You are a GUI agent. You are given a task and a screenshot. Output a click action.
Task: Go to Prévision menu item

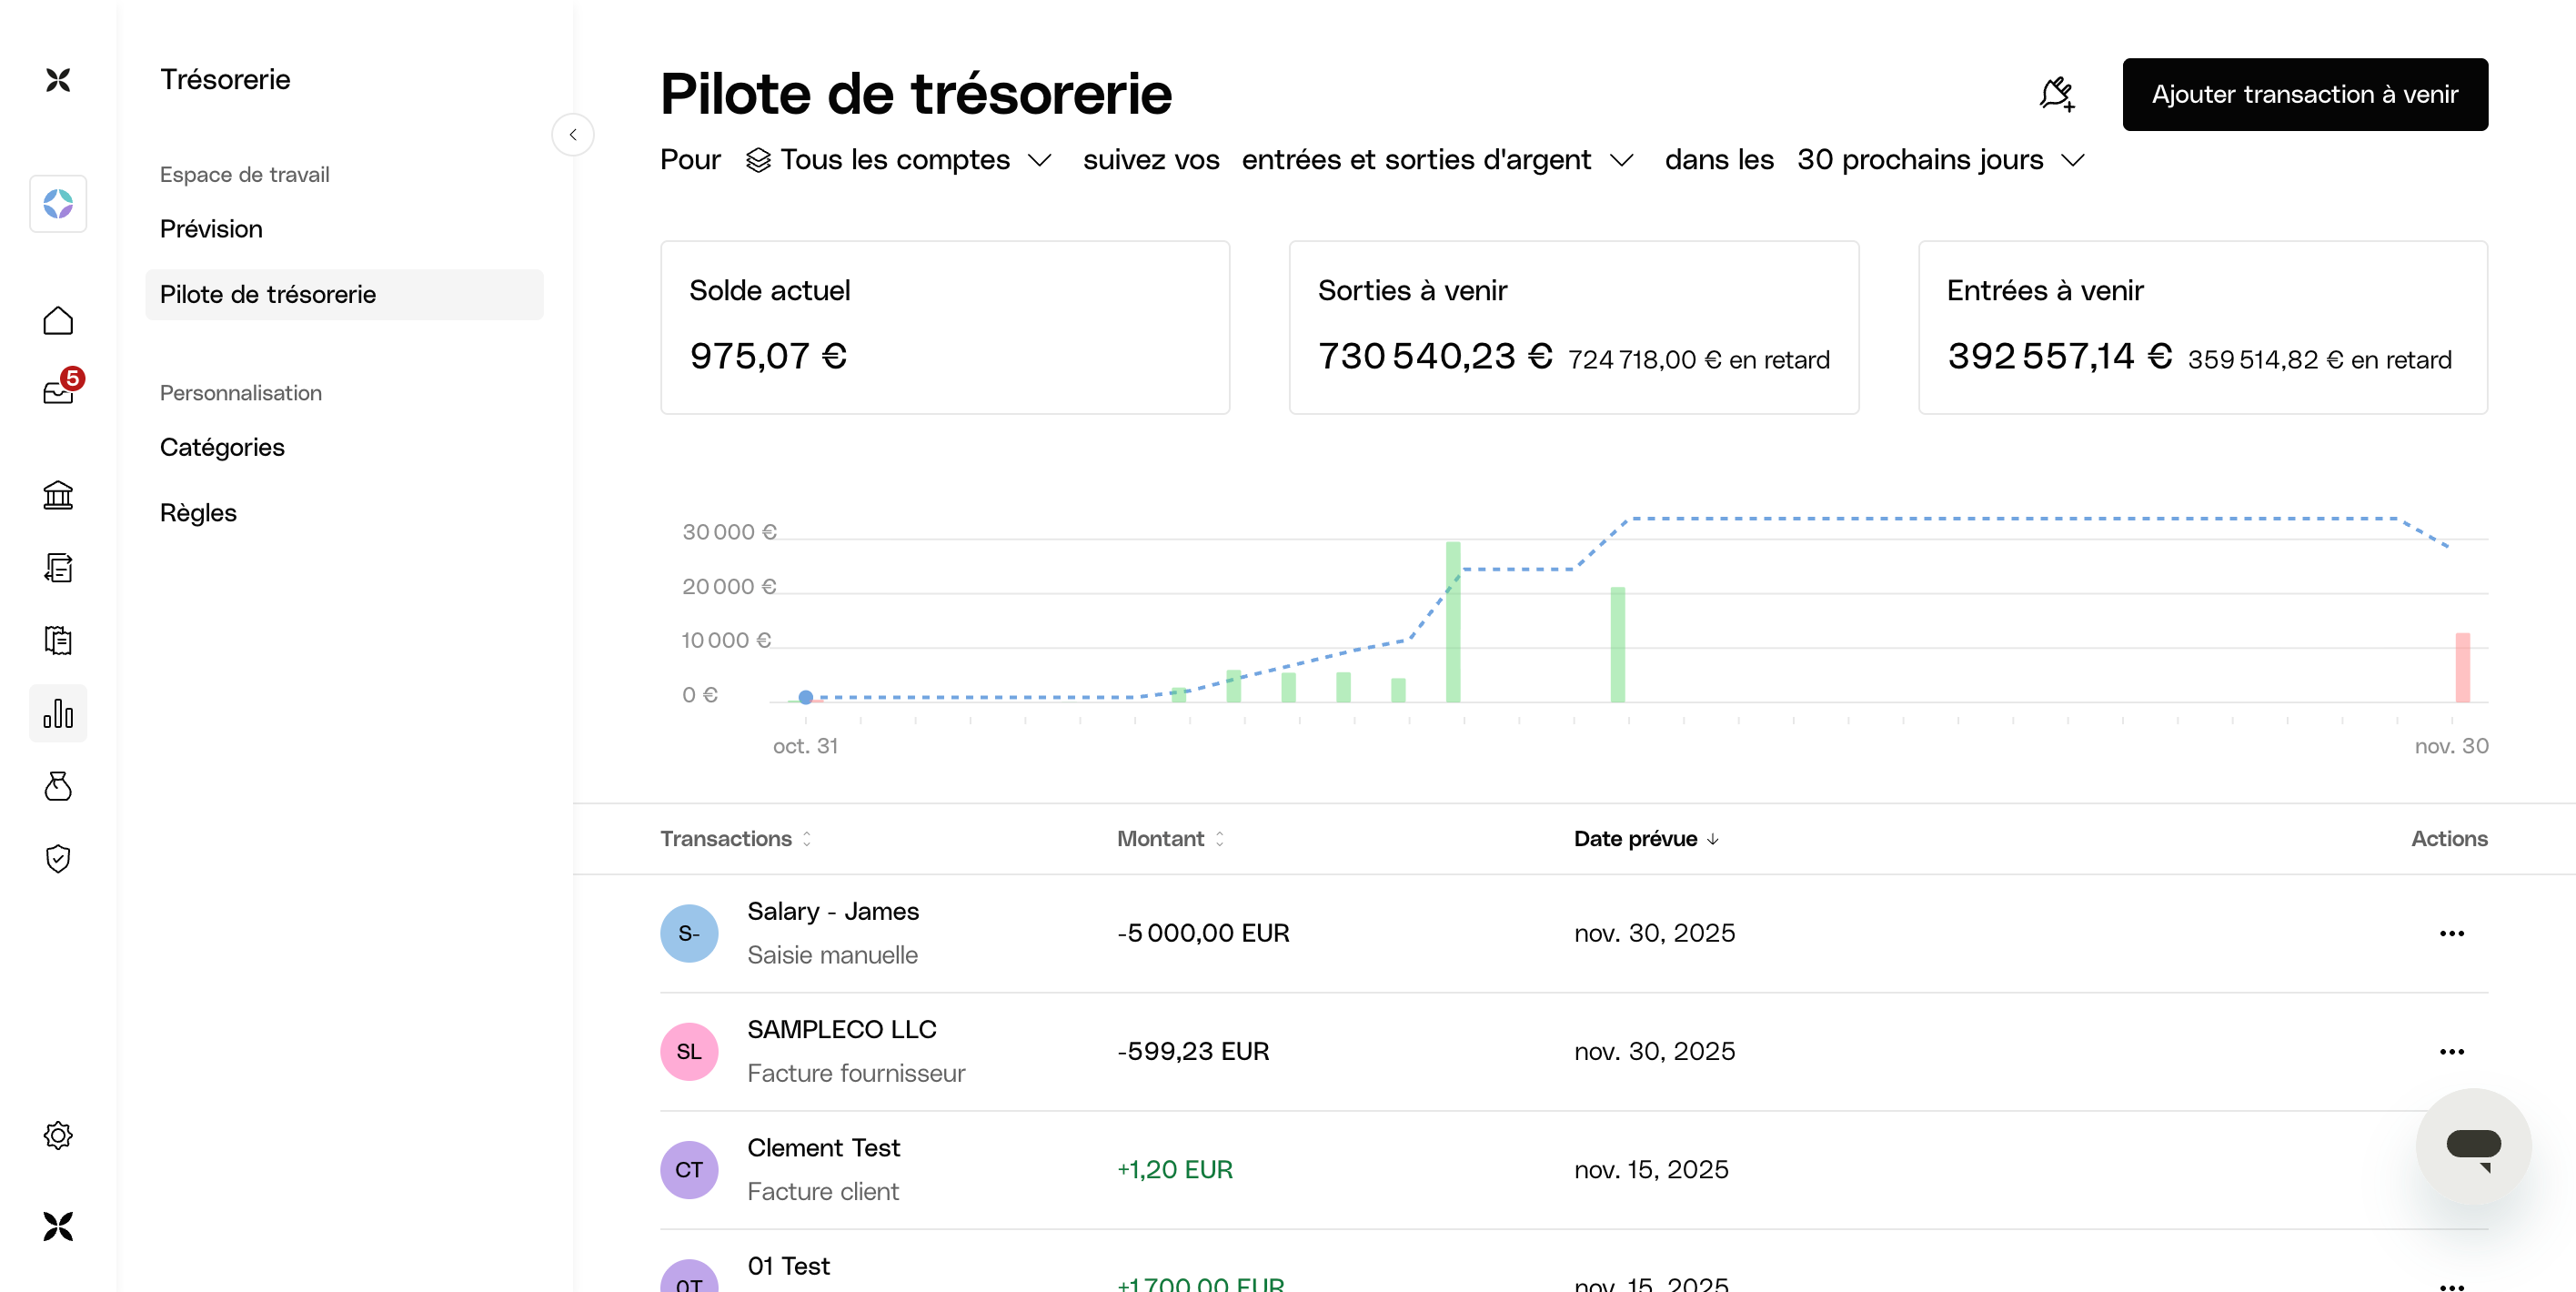pos(211,229)
